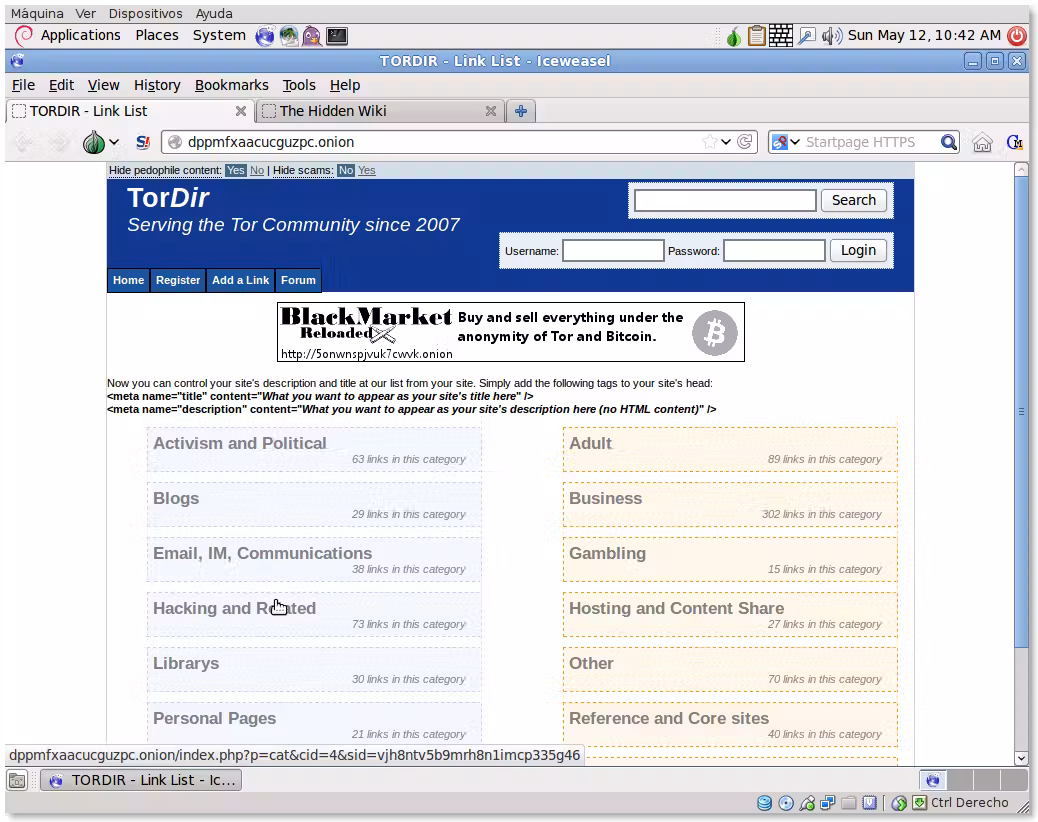Open the System menu
1038x822 pixels.
(219, 36)
